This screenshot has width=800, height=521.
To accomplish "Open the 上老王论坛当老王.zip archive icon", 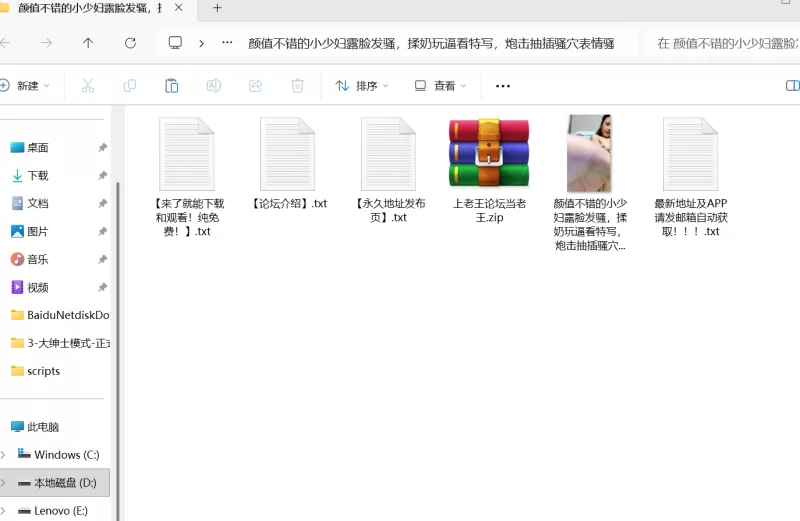I will [488, 153].
